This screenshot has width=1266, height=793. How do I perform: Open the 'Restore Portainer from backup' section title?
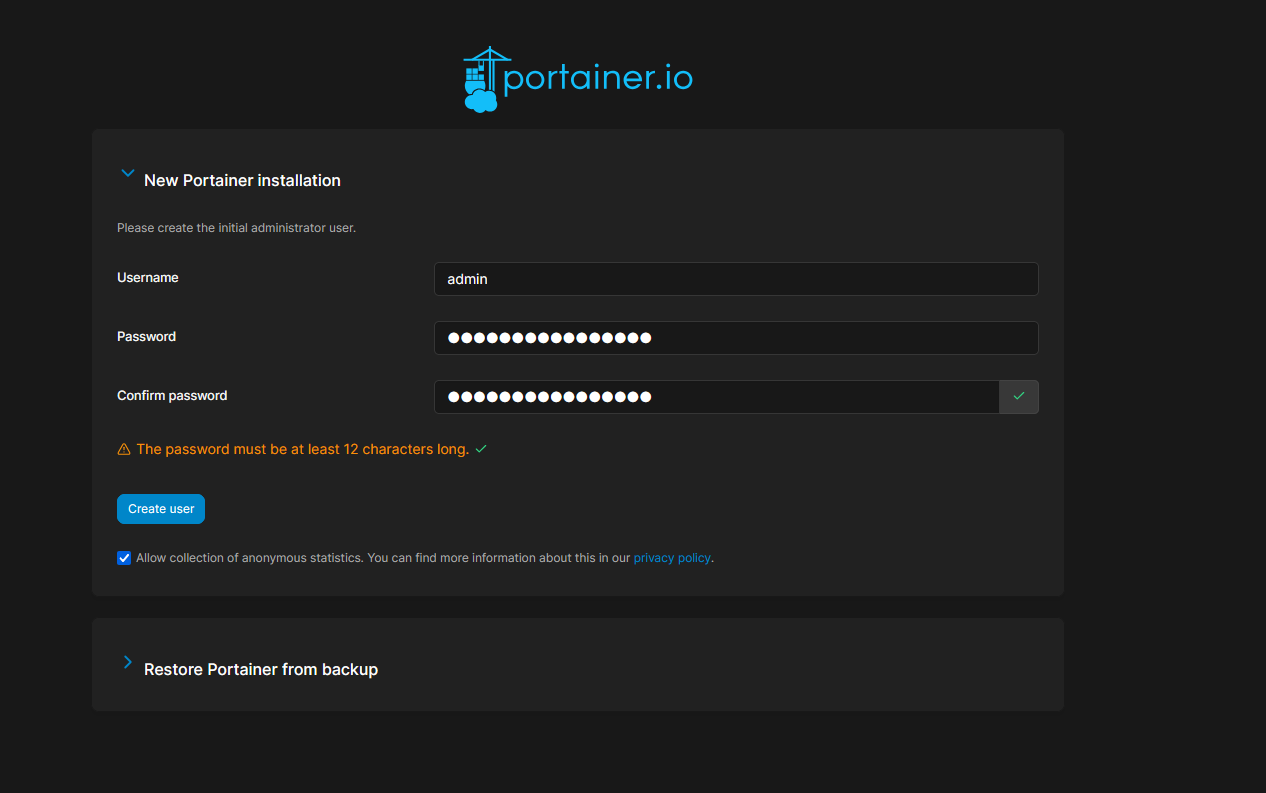[x=261, y=670]
